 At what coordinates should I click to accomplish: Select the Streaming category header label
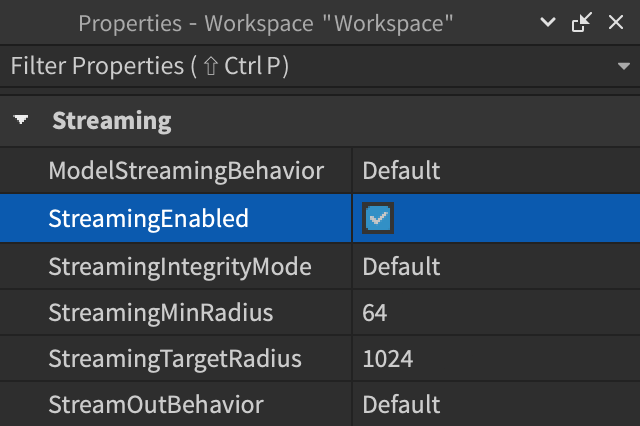click(x=111, y=122)
